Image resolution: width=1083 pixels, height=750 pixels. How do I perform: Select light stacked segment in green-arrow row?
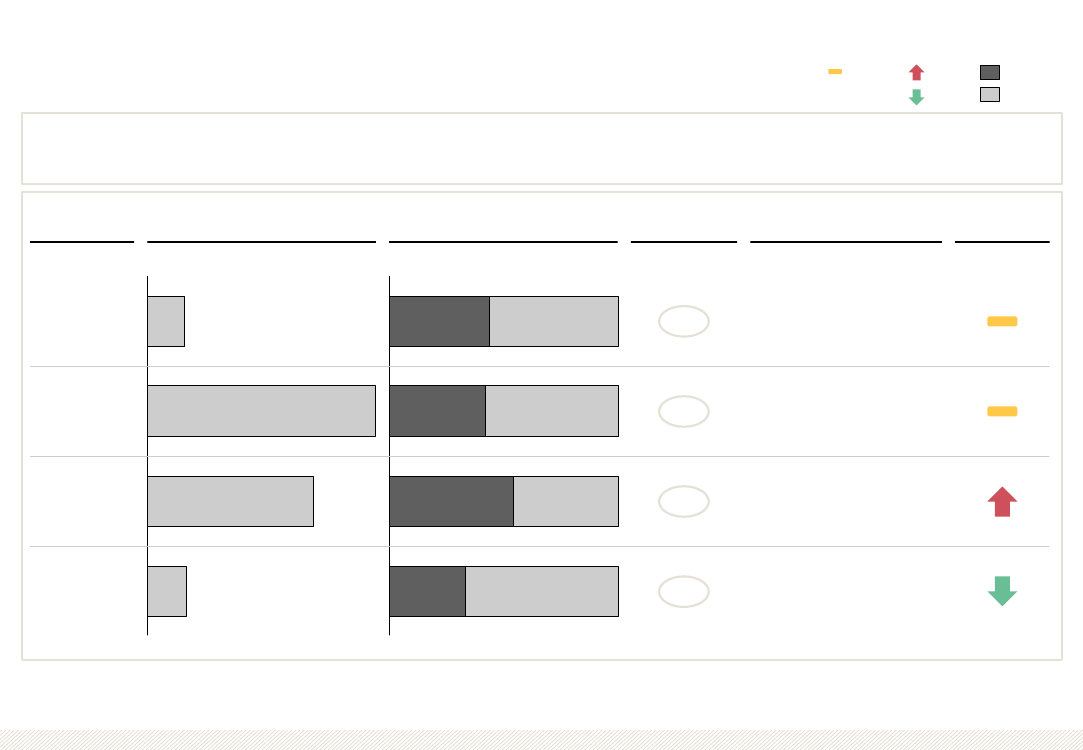click(542, 592)
